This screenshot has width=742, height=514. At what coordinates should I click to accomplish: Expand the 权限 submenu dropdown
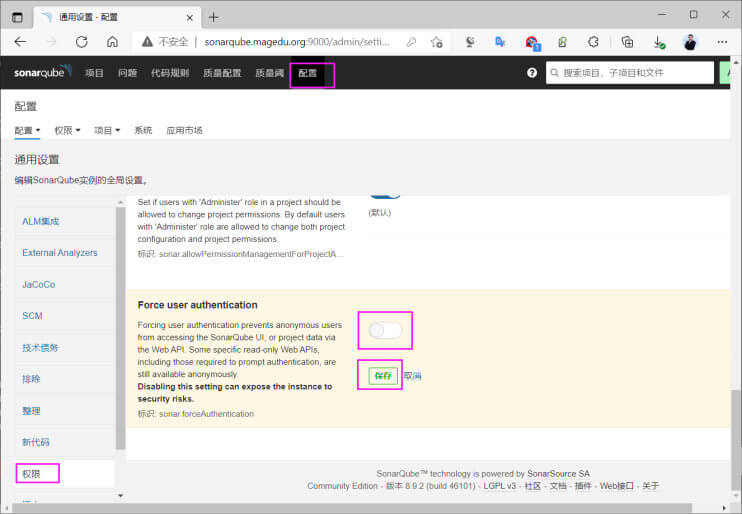pos(67,130)
